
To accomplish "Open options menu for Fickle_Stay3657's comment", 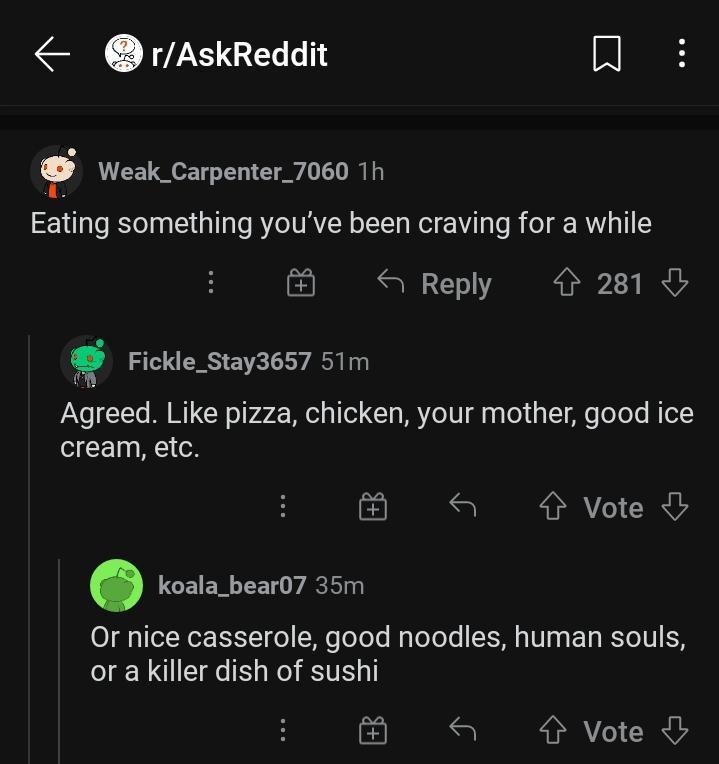I will point(283,508).
